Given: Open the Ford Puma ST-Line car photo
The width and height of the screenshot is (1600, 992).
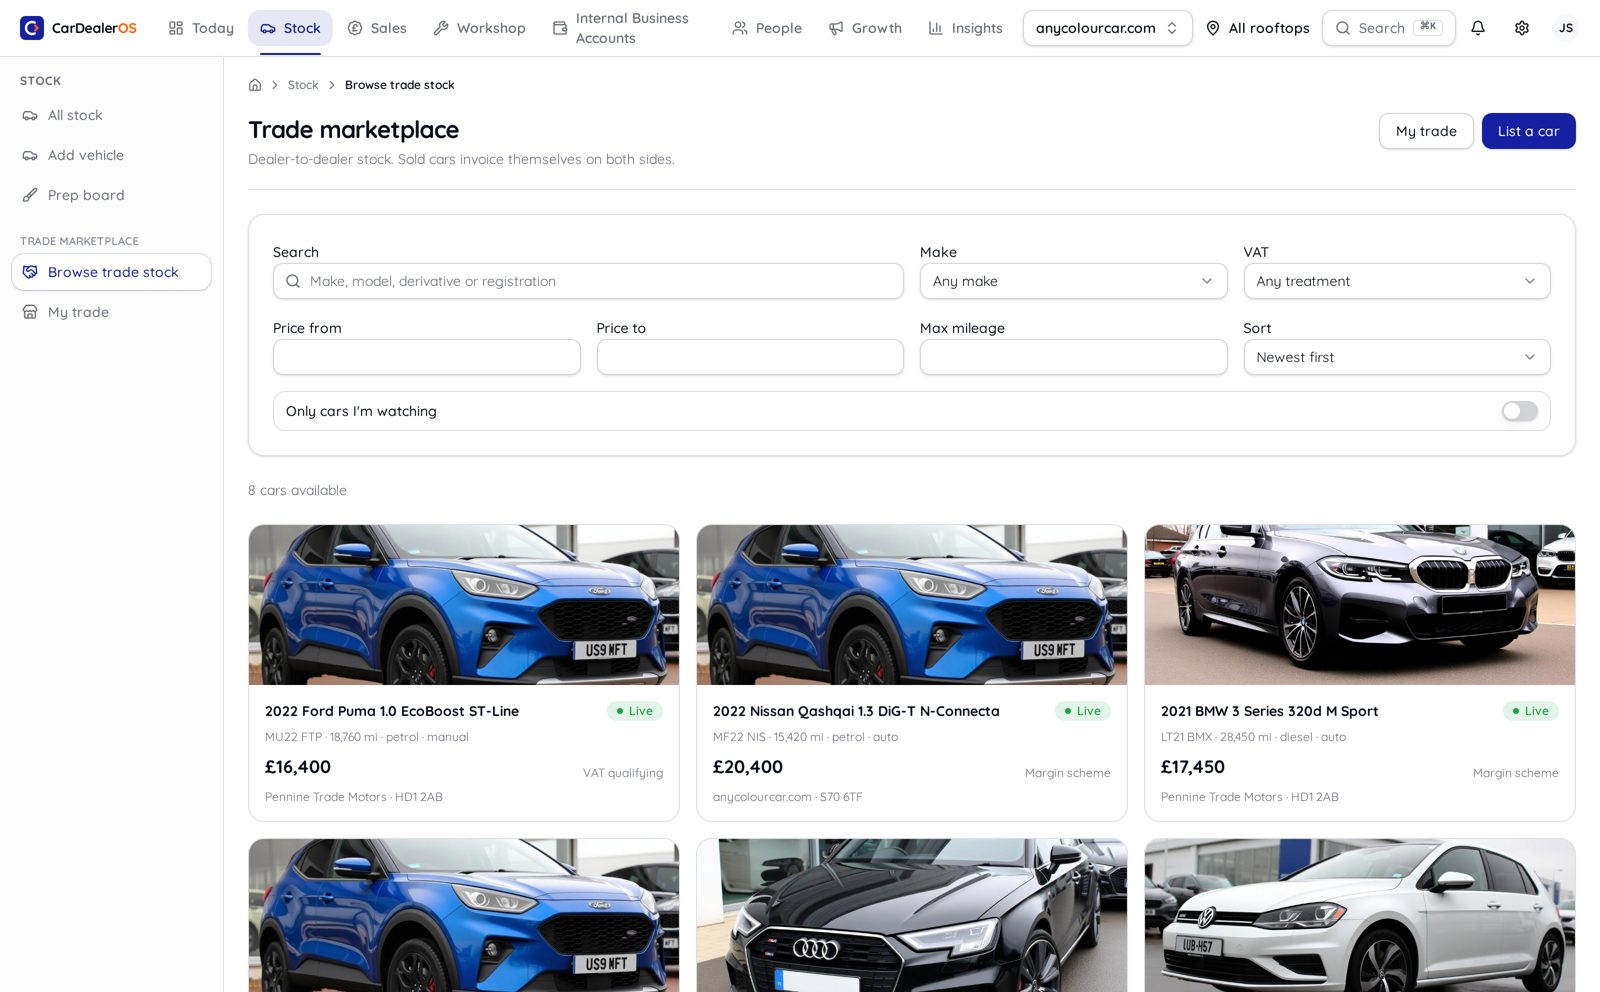Looking at the screenshot, I should pos(464,605).
